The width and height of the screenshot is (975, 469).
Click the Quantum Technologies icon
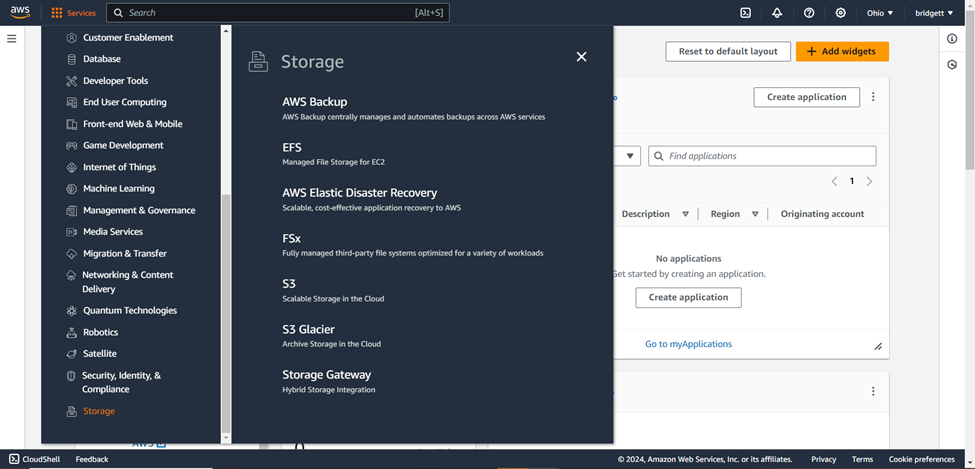click(72, 310)
